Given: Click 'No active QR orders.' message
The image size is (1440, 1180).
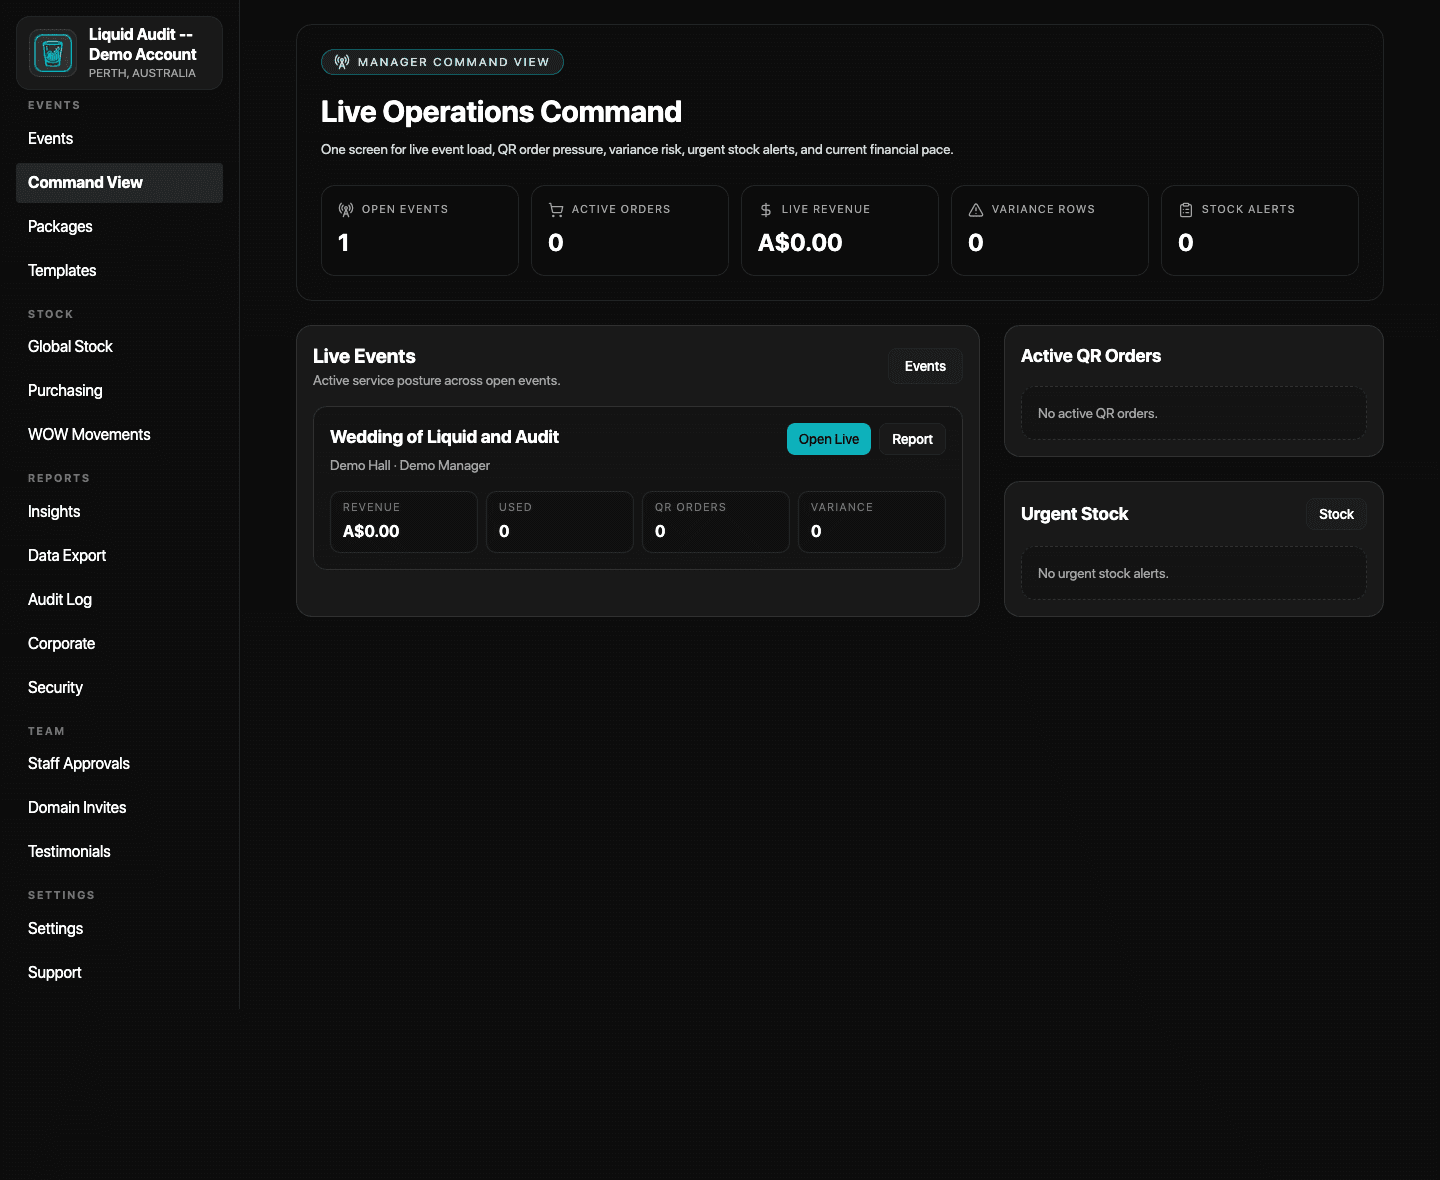Looking at the screenshot, I should pos(1097,414).
